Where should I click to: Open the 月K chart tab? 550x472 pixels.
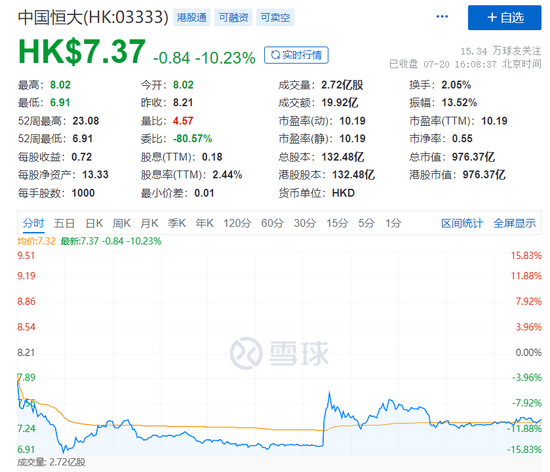(149, 223)
